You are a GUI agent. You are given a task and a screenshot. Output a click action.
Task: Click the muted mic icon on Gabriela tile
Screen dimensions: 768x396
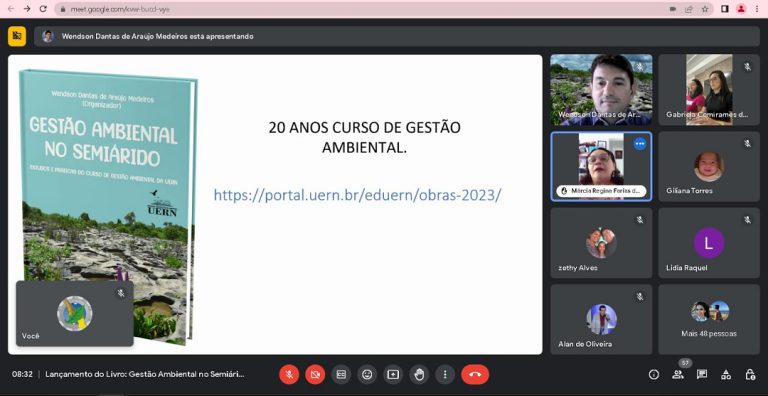point(747,67)
